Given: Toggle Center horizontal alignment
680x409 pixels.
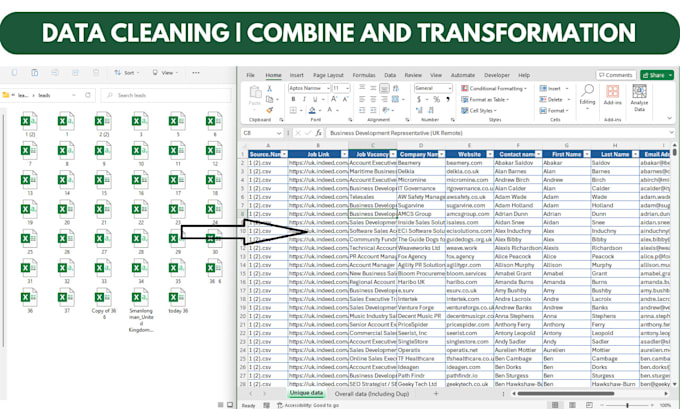Looking at the screenshot, I should point(373,99).
